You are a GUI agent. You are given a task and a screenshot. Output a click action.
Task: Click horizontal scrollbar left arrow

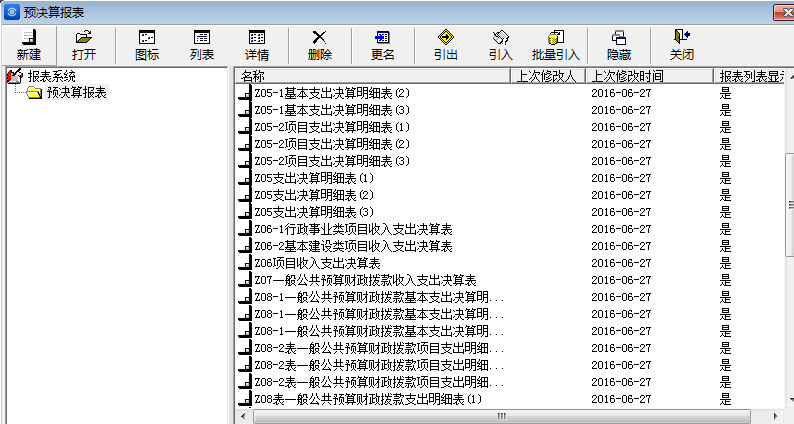(244, 417)
